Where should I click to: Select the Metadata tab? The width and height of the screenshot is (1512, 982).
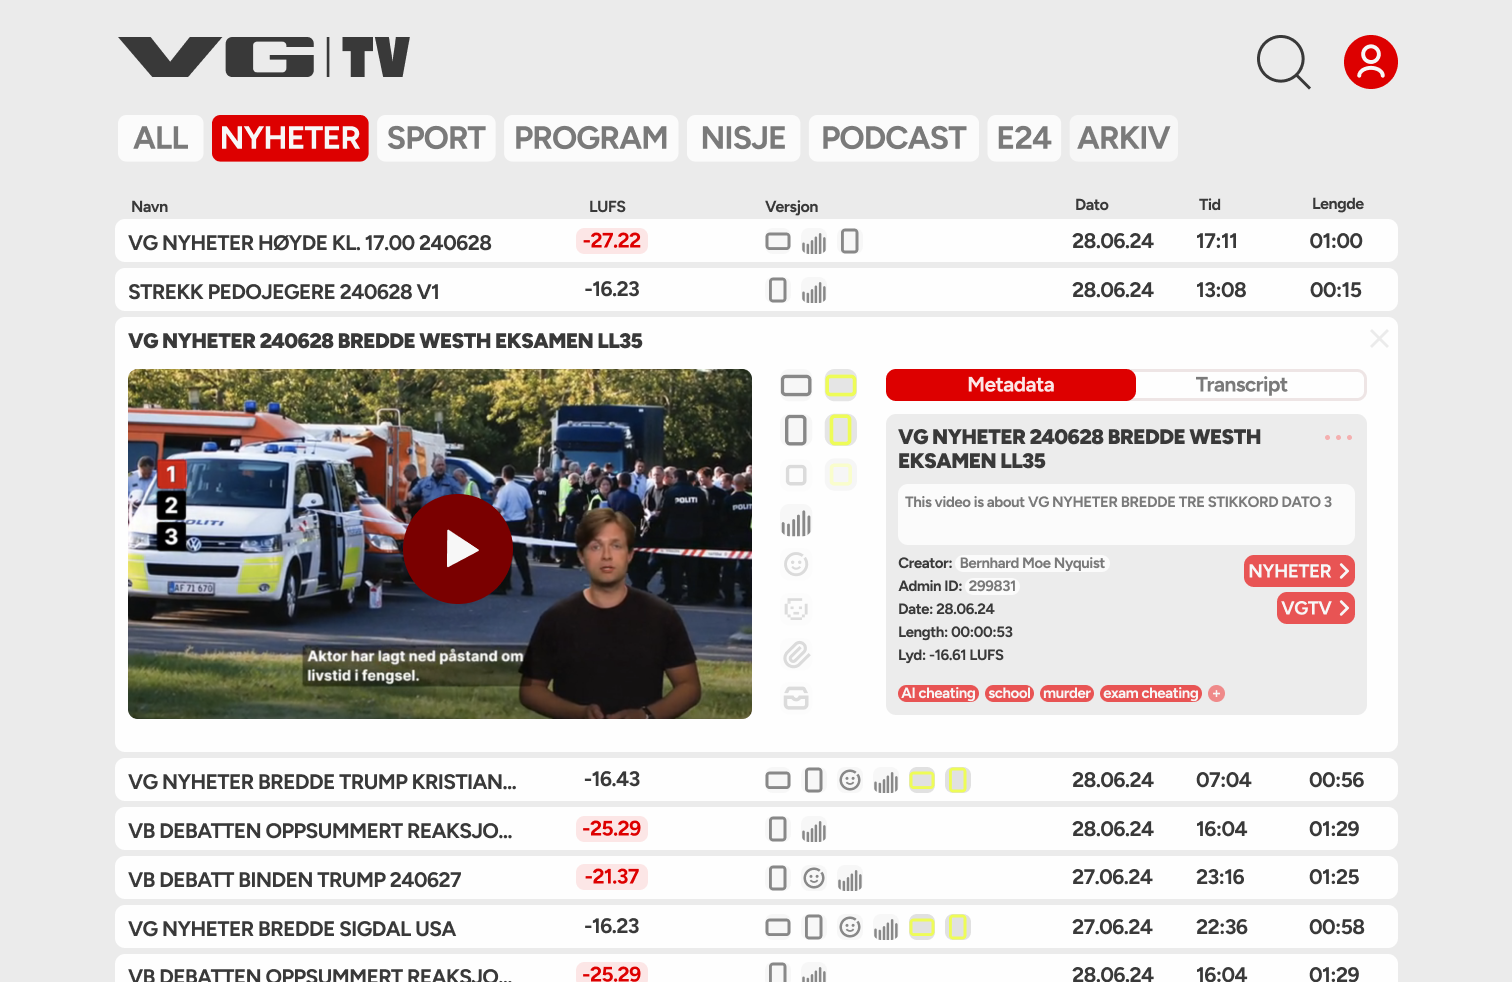coord(1011,385)
